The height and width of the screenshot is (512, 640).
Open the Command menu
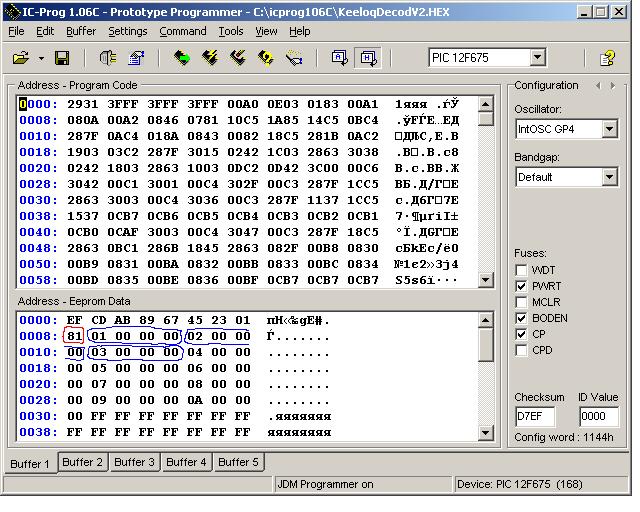(182, 31)
